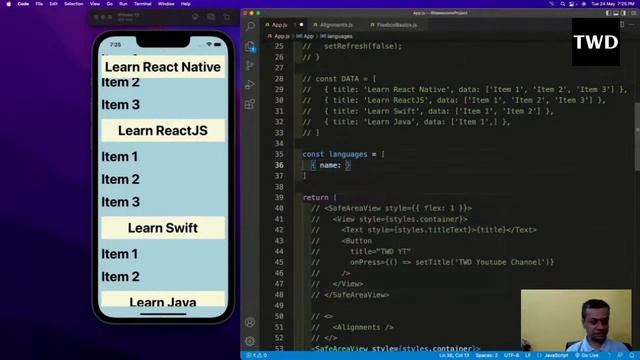Click the split editor icon
Viewport: 640px width, 360px height.
pyautogui.click(x=622, y=24)
